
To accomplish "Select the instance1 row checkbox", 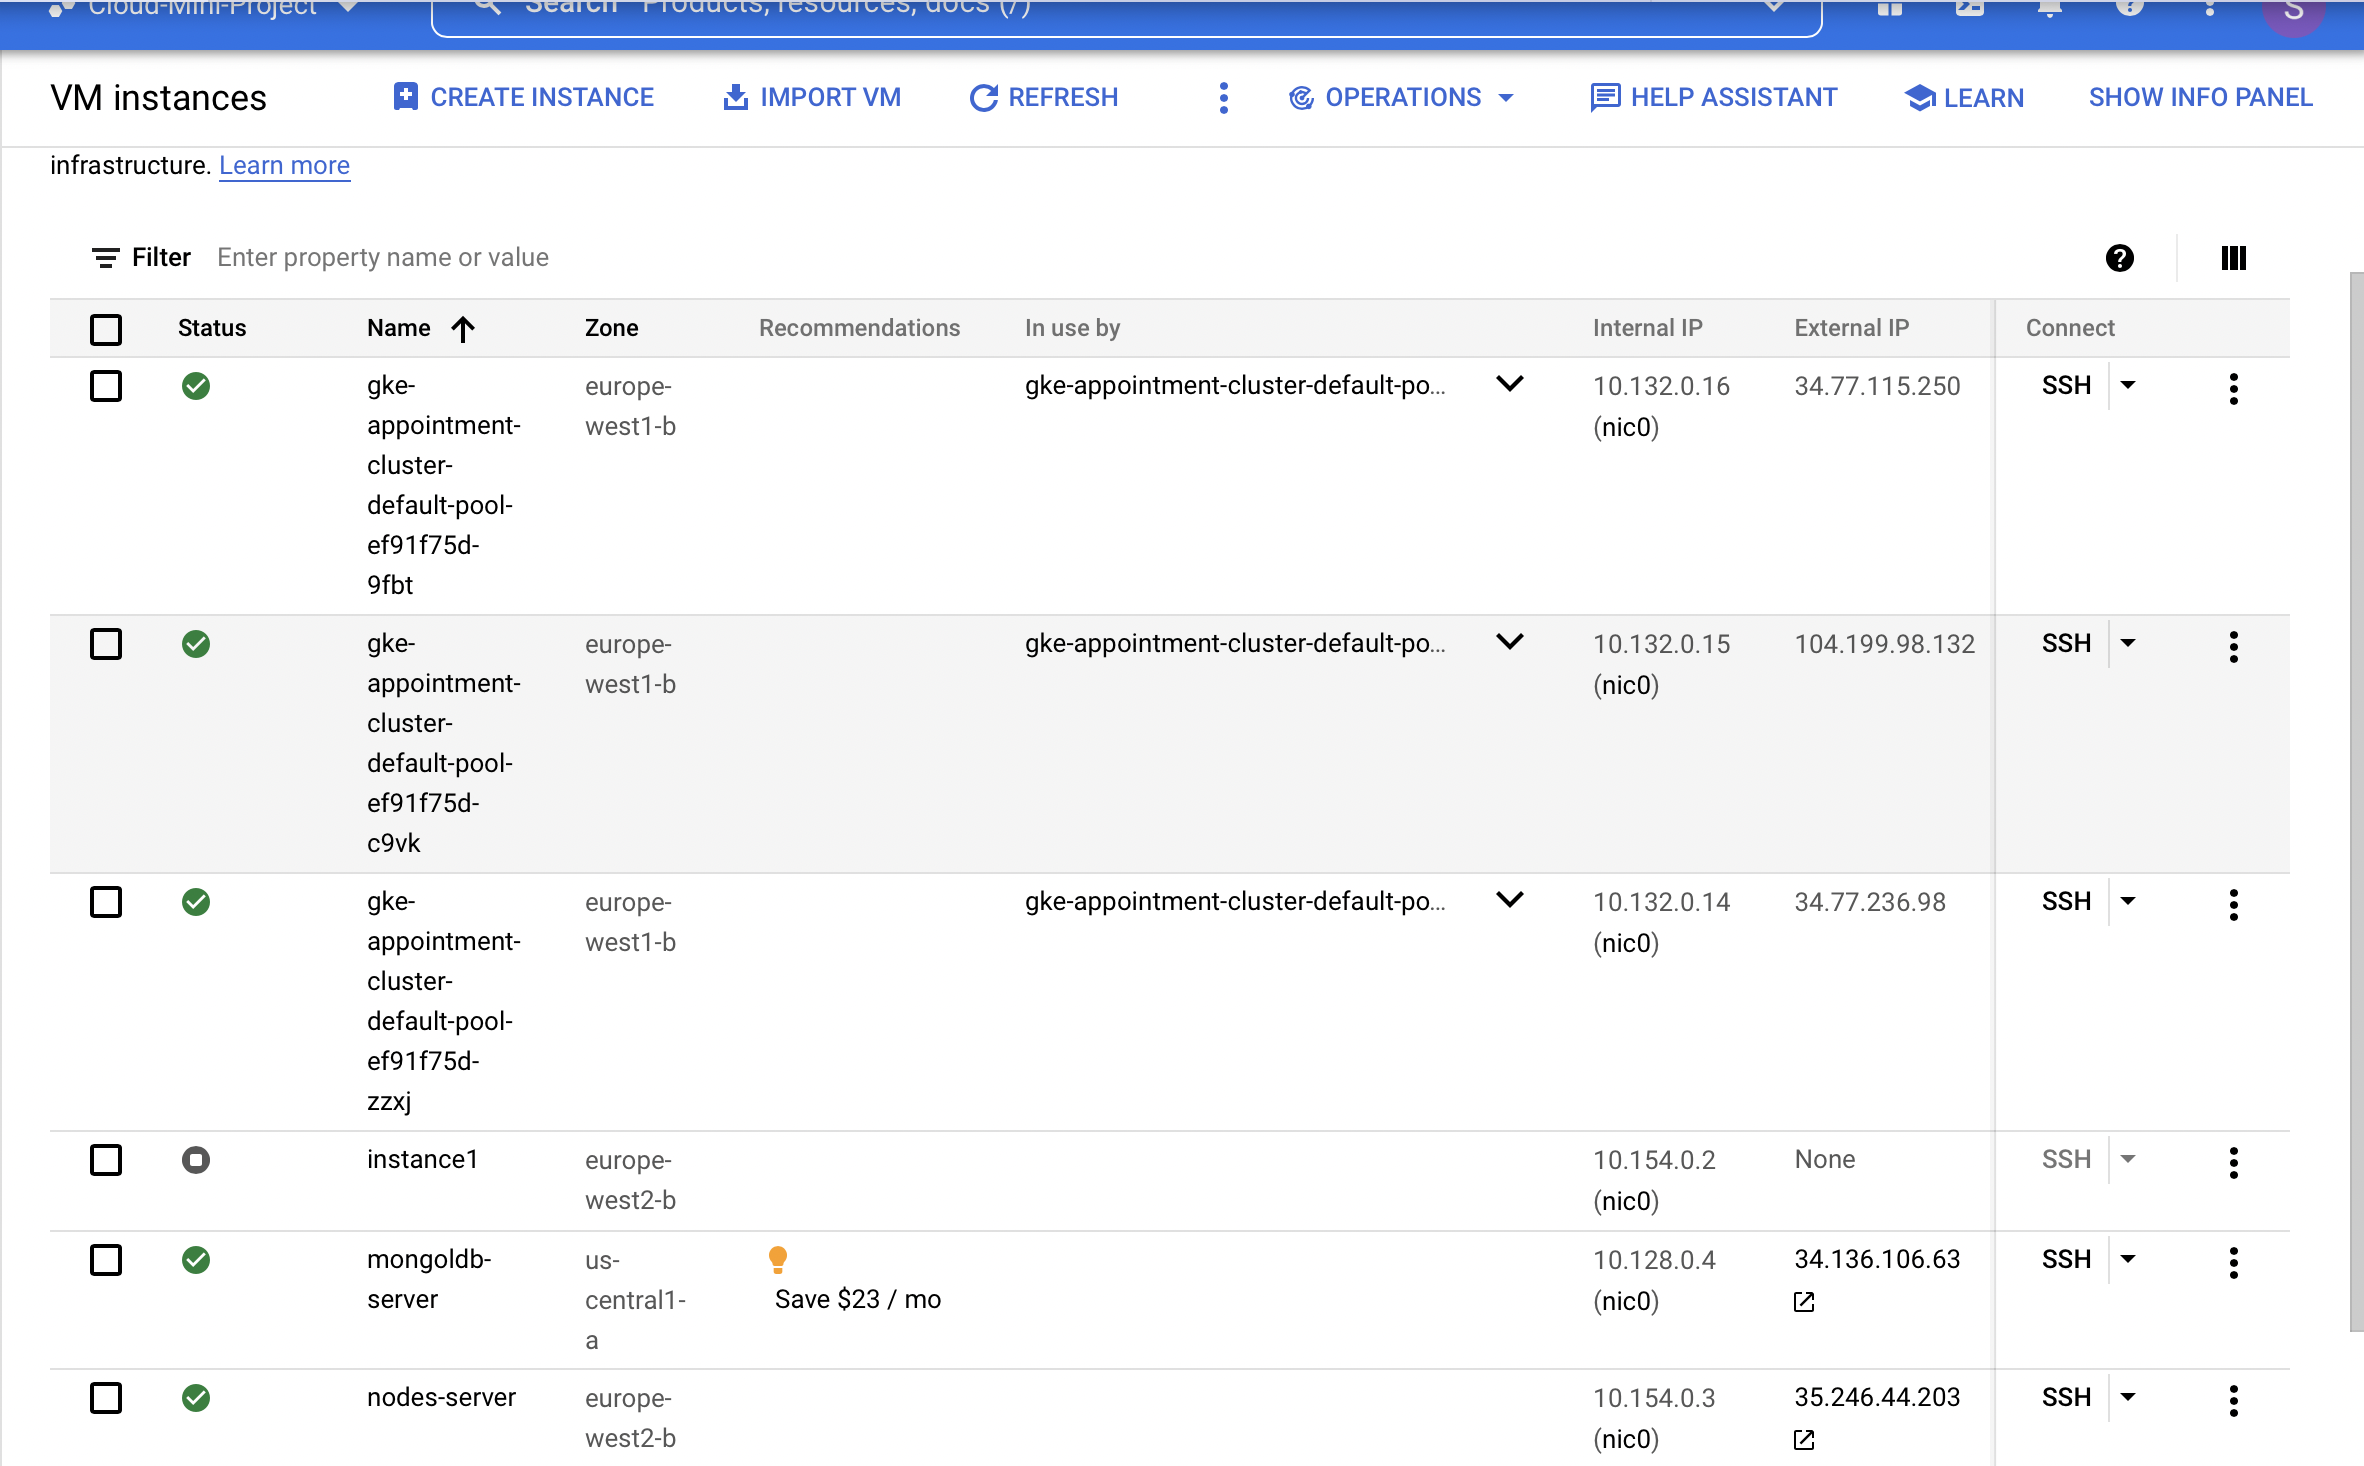I will coord(106,1160).
